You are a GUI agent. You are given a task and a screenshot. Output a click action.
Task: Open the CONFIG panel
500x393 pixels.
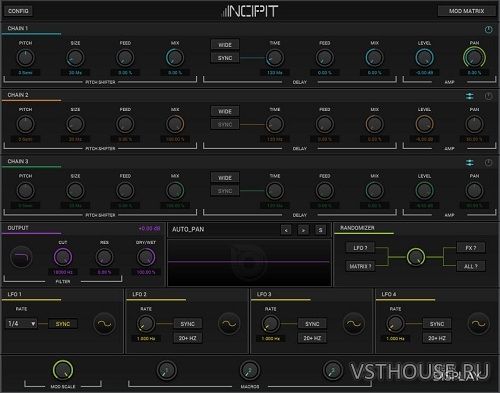[18, 11]
